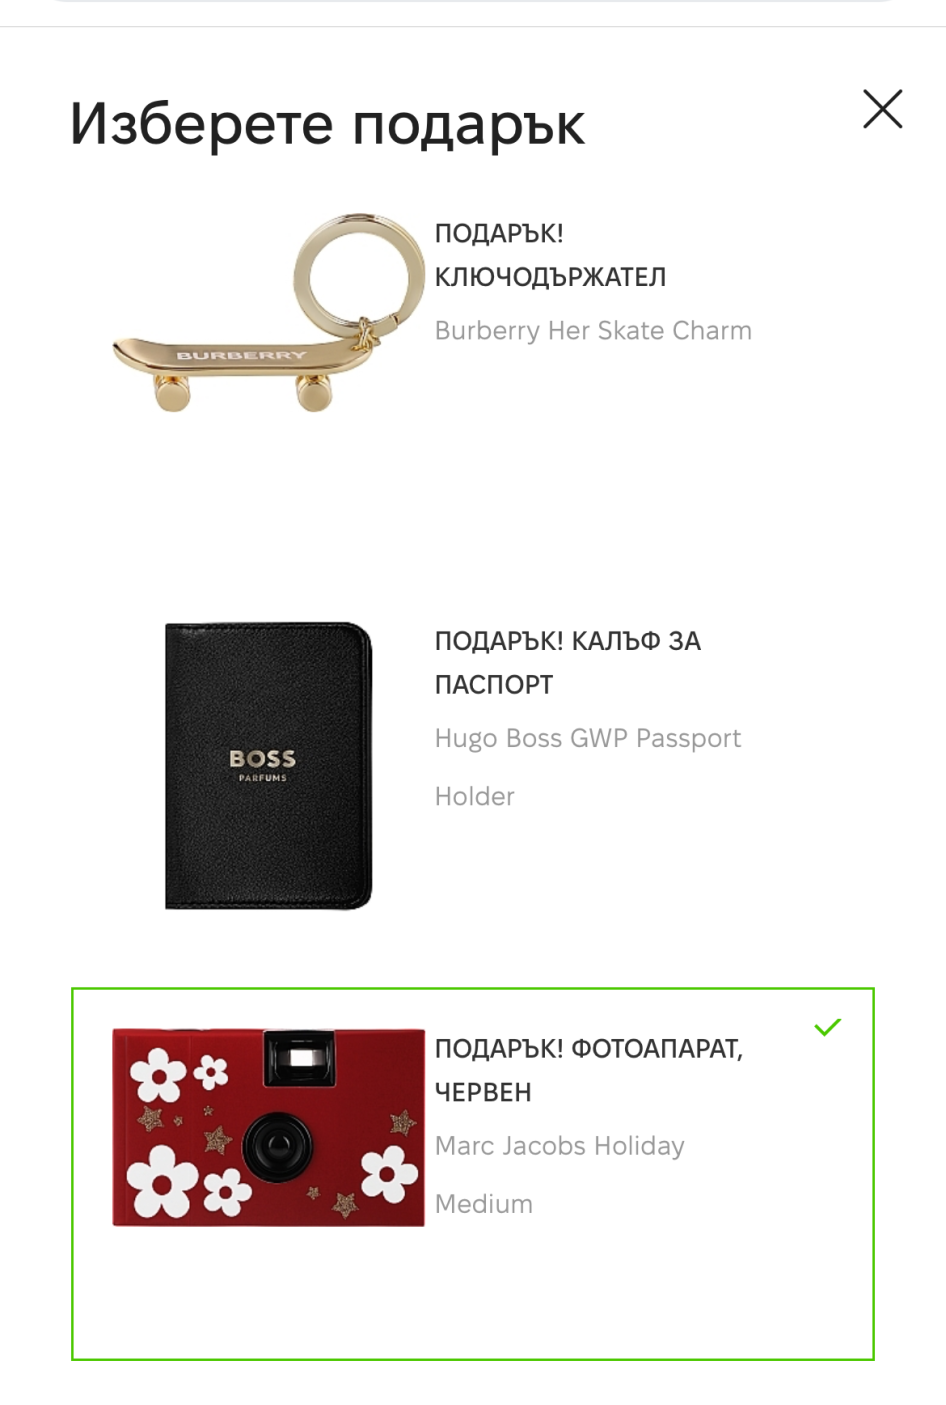Image resolution: width=946 pixels, height=1405 pixels.
Task: Click the green checkmark on selected gift
Action: (x=828, y=1027)
